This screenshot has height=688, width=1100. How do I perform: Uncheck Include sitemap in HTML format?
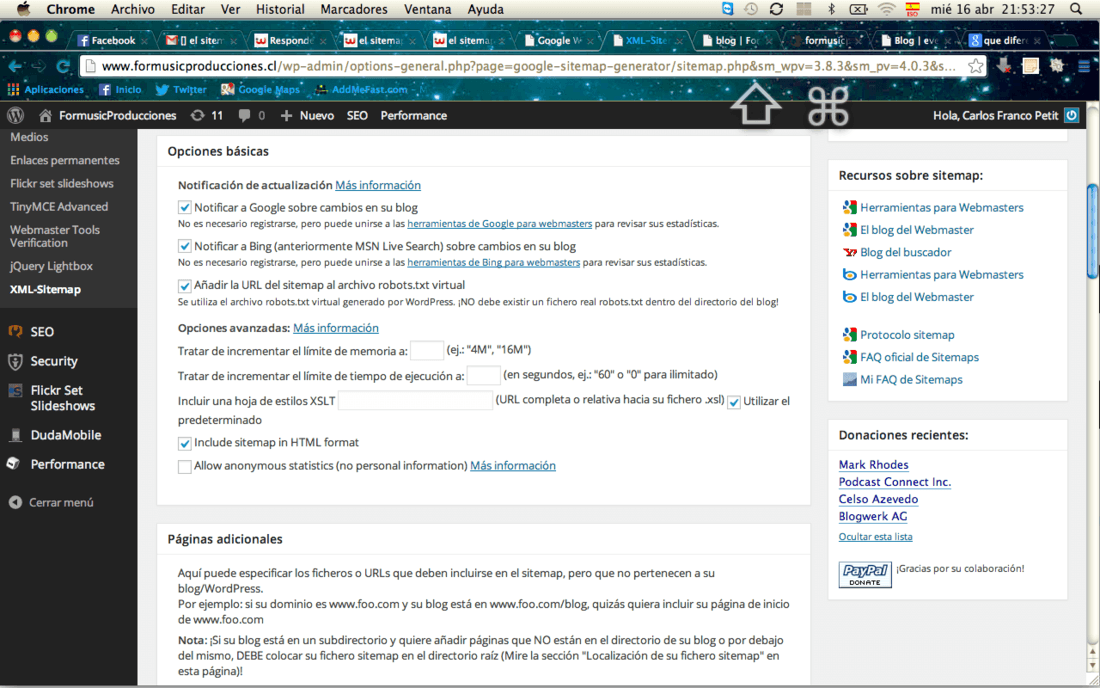[x=185, y=443]
